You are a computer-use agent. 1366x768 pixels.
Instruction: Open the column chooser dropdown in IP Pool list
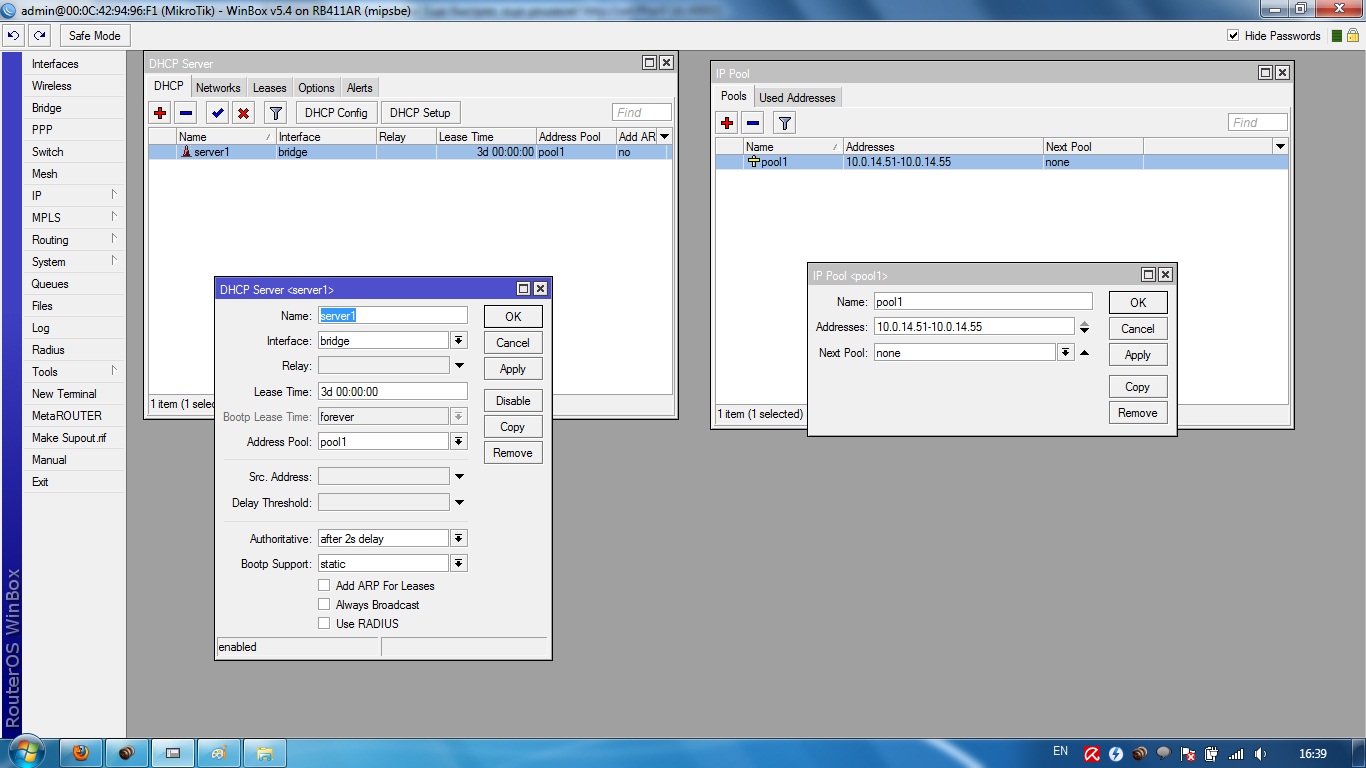[1280, 146]
